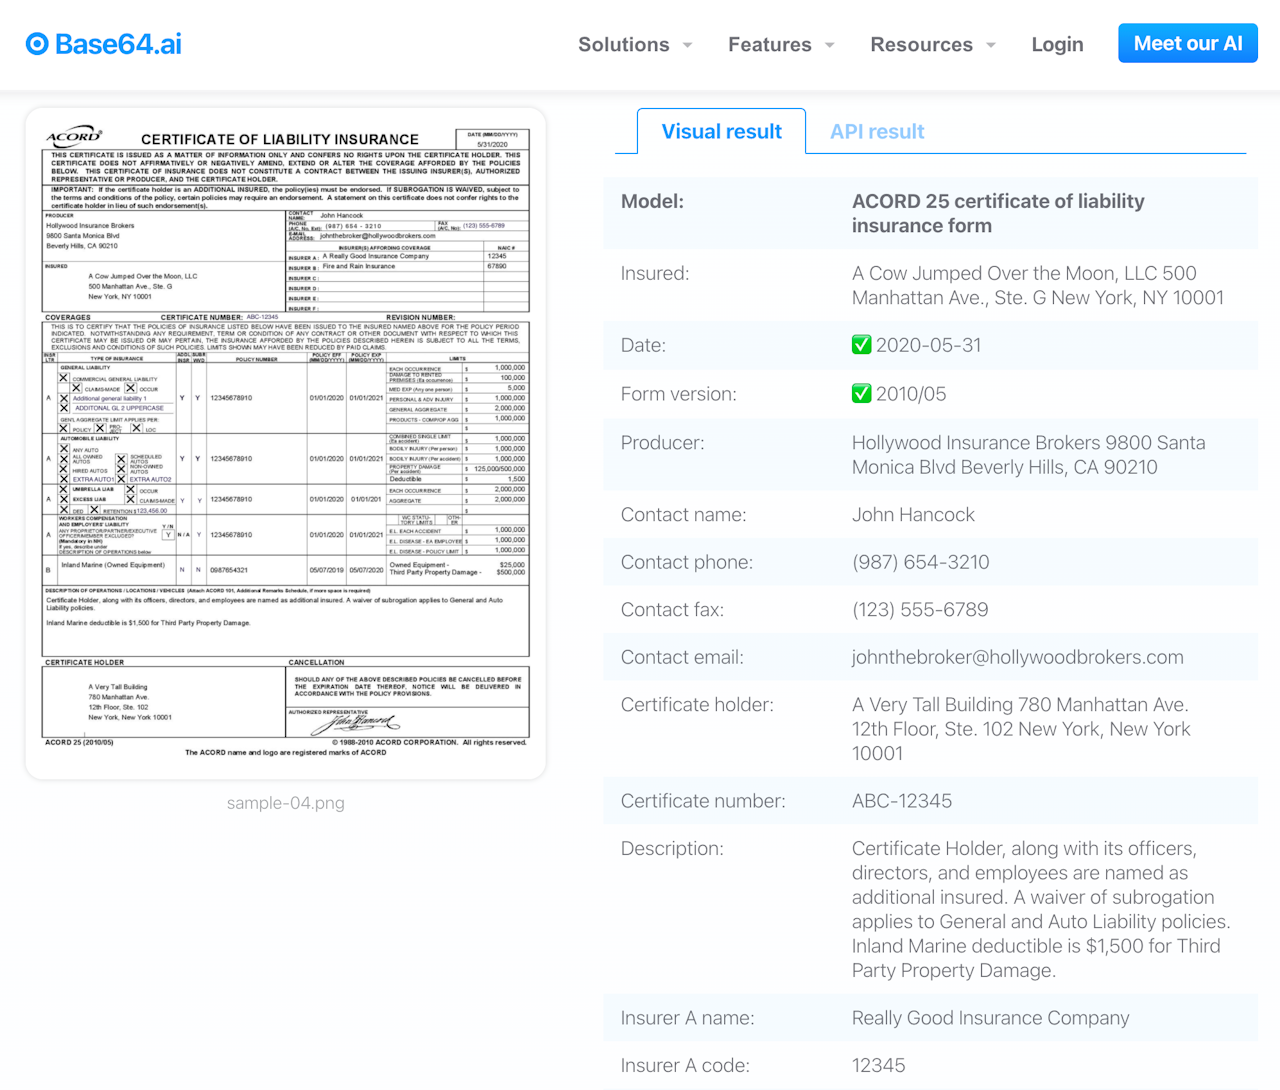Switch to the API result tab
This screenshot has height=1090, width=1280.
click(877, 132)
